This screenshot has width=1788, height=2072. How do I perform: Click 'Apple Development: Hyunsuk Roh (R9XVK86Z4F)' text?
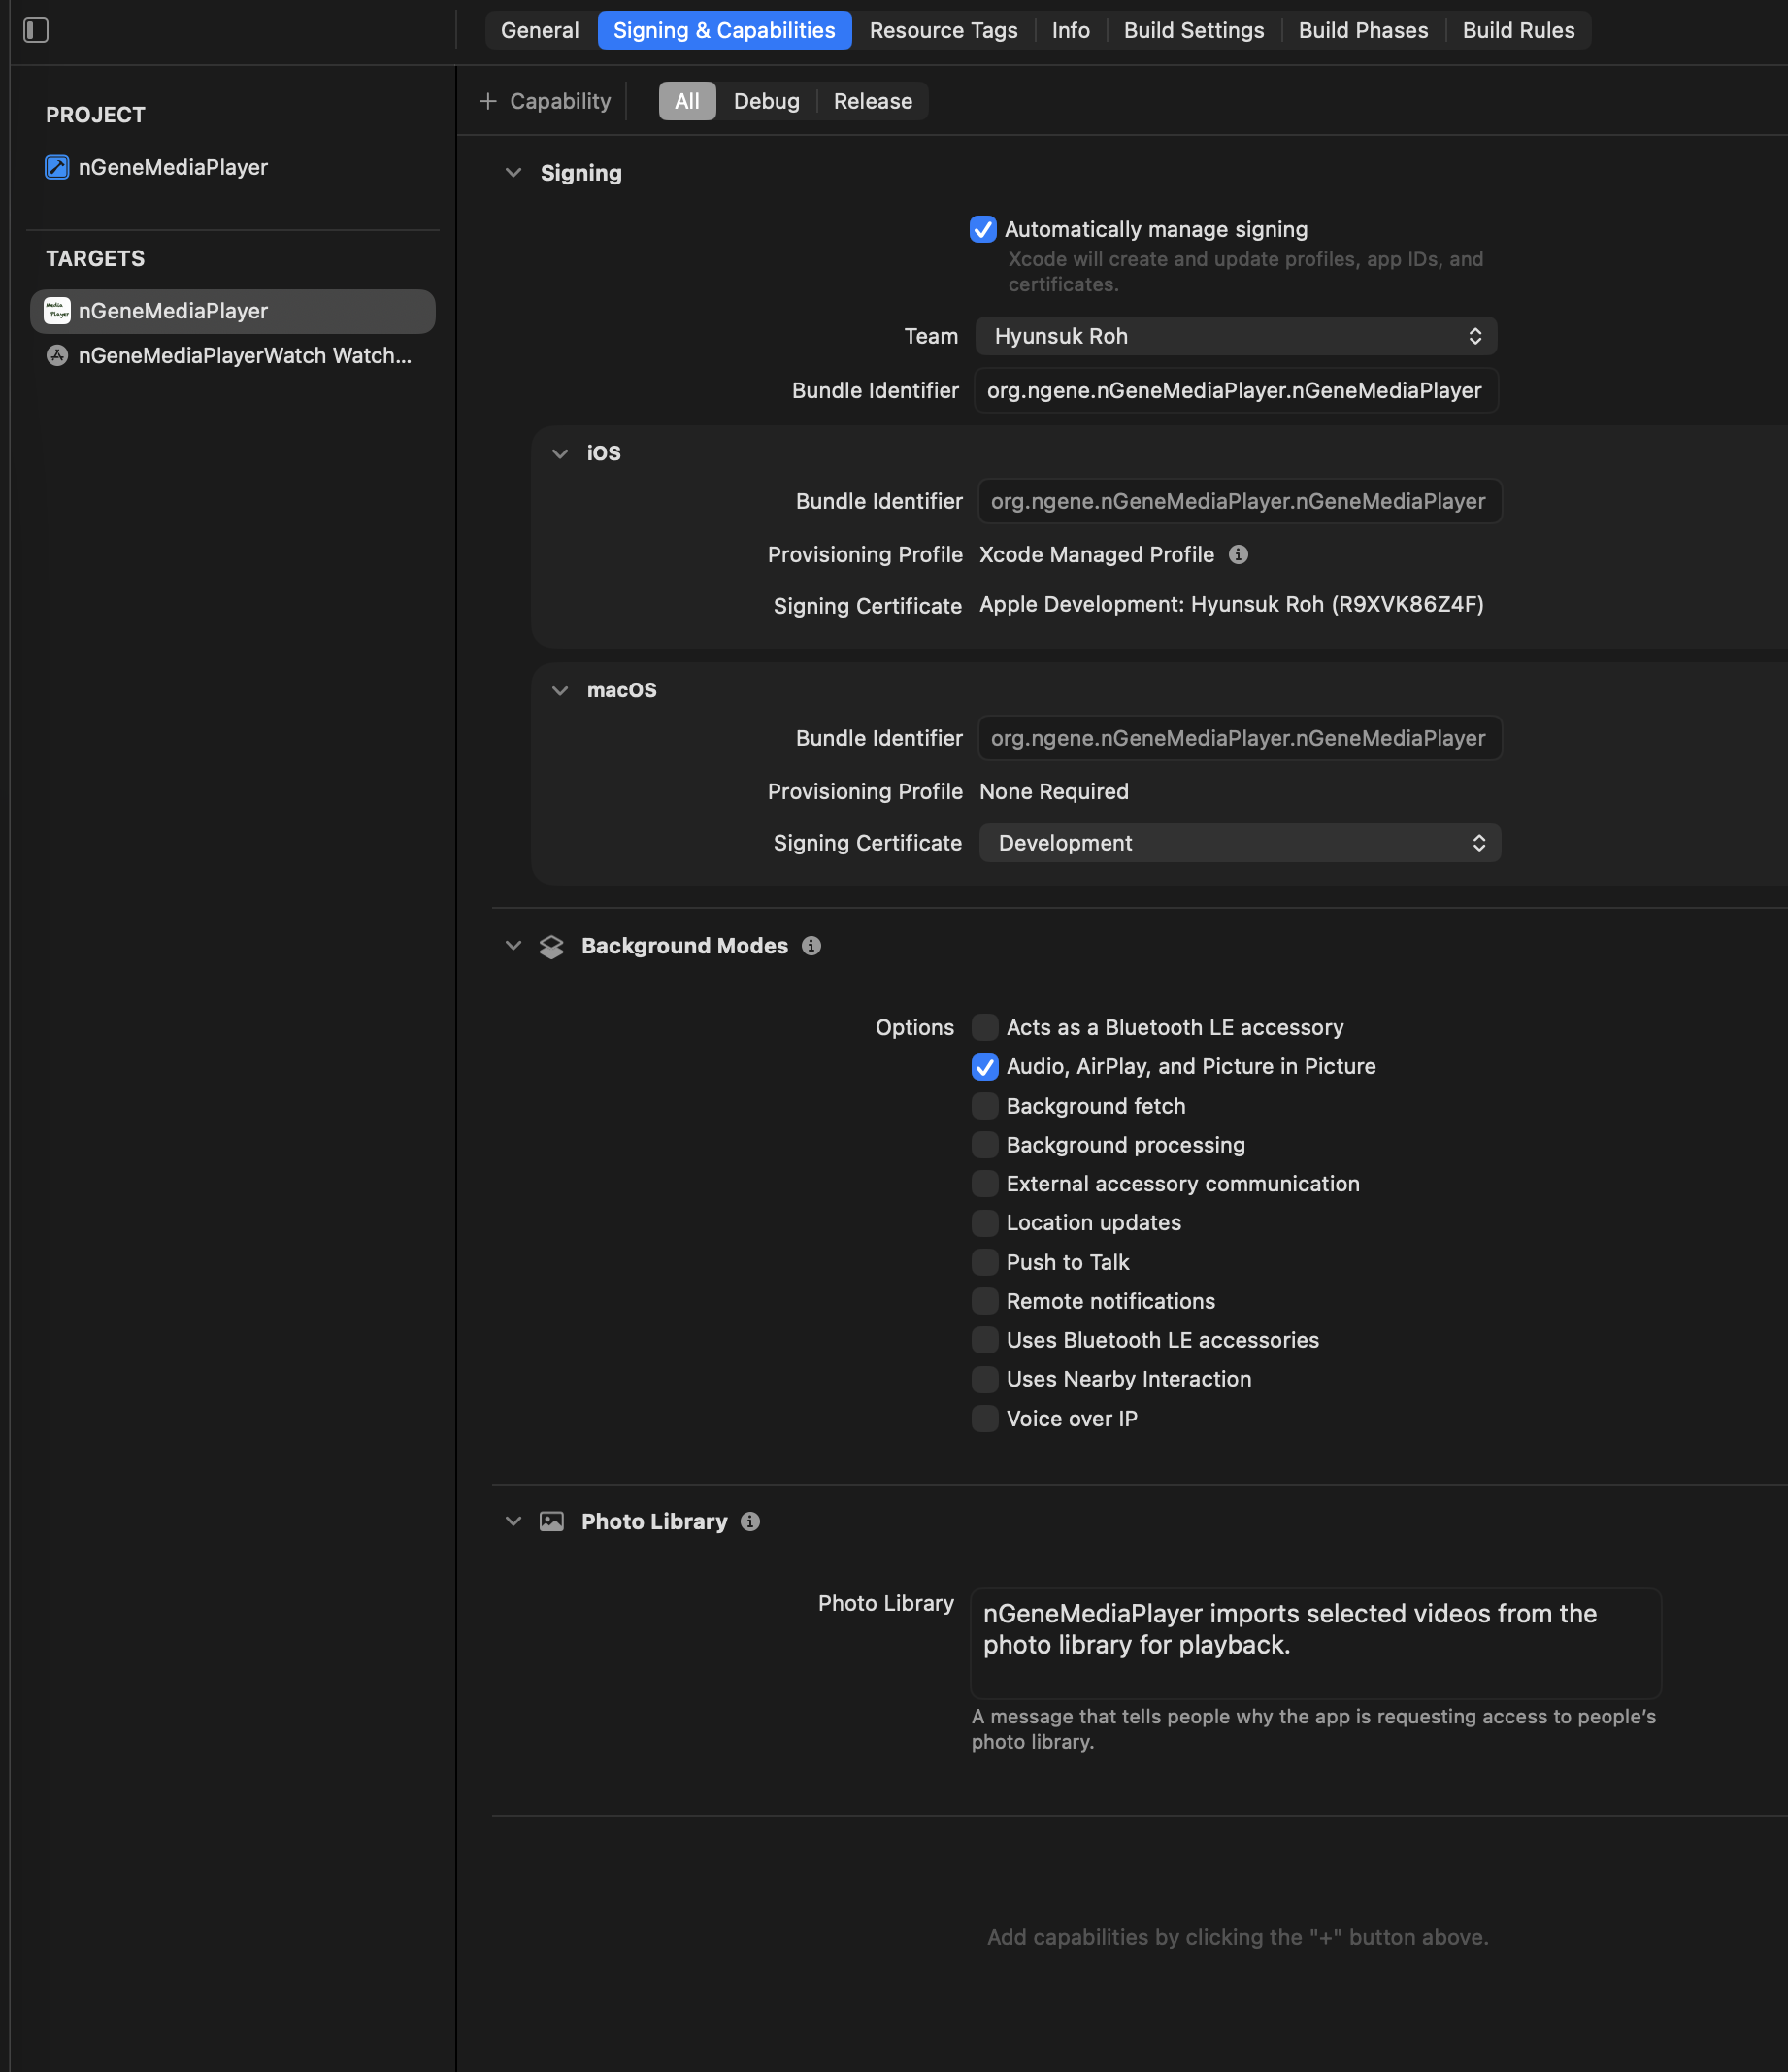tap(1231, 604)
